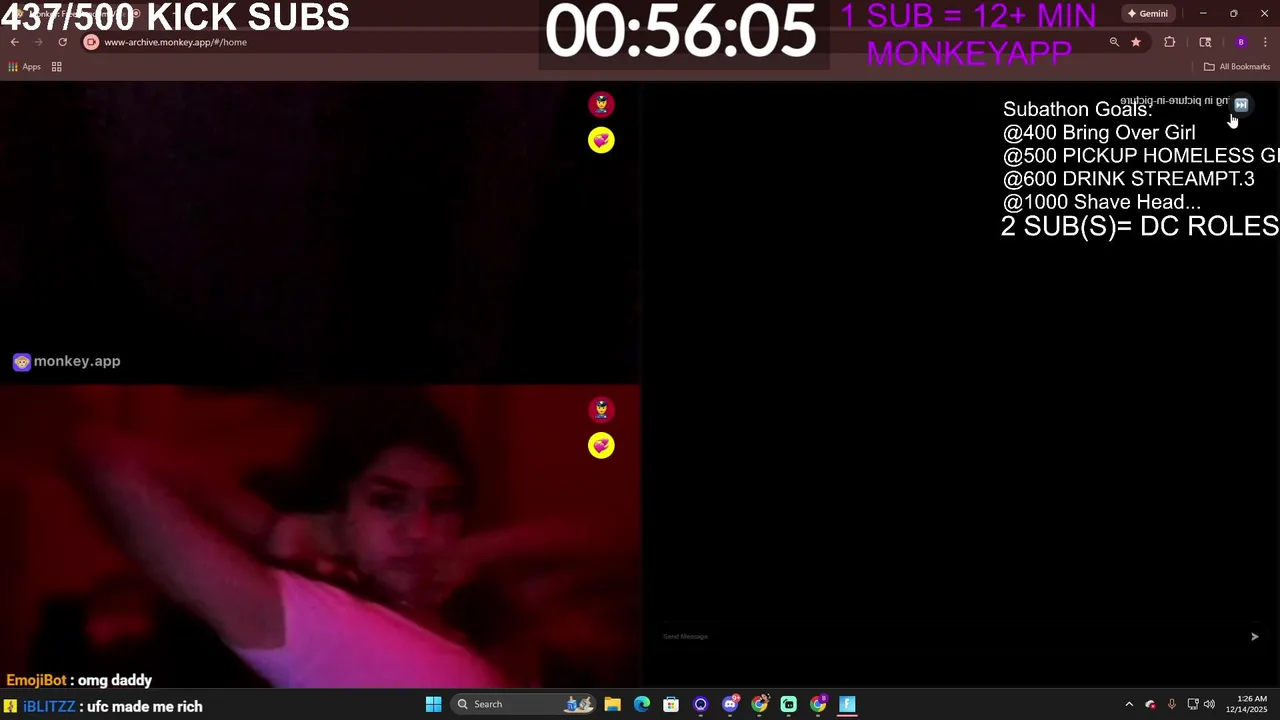Show hidden system tray icons
Screen dimensions: 1280x720
[x=1129, y=704]
